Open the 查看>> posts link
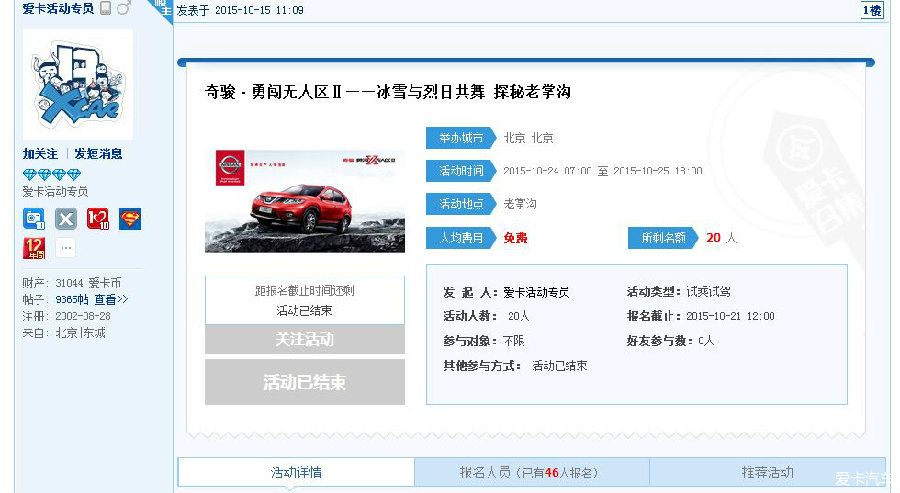This screenshot has height=493, width=900. 111,300
